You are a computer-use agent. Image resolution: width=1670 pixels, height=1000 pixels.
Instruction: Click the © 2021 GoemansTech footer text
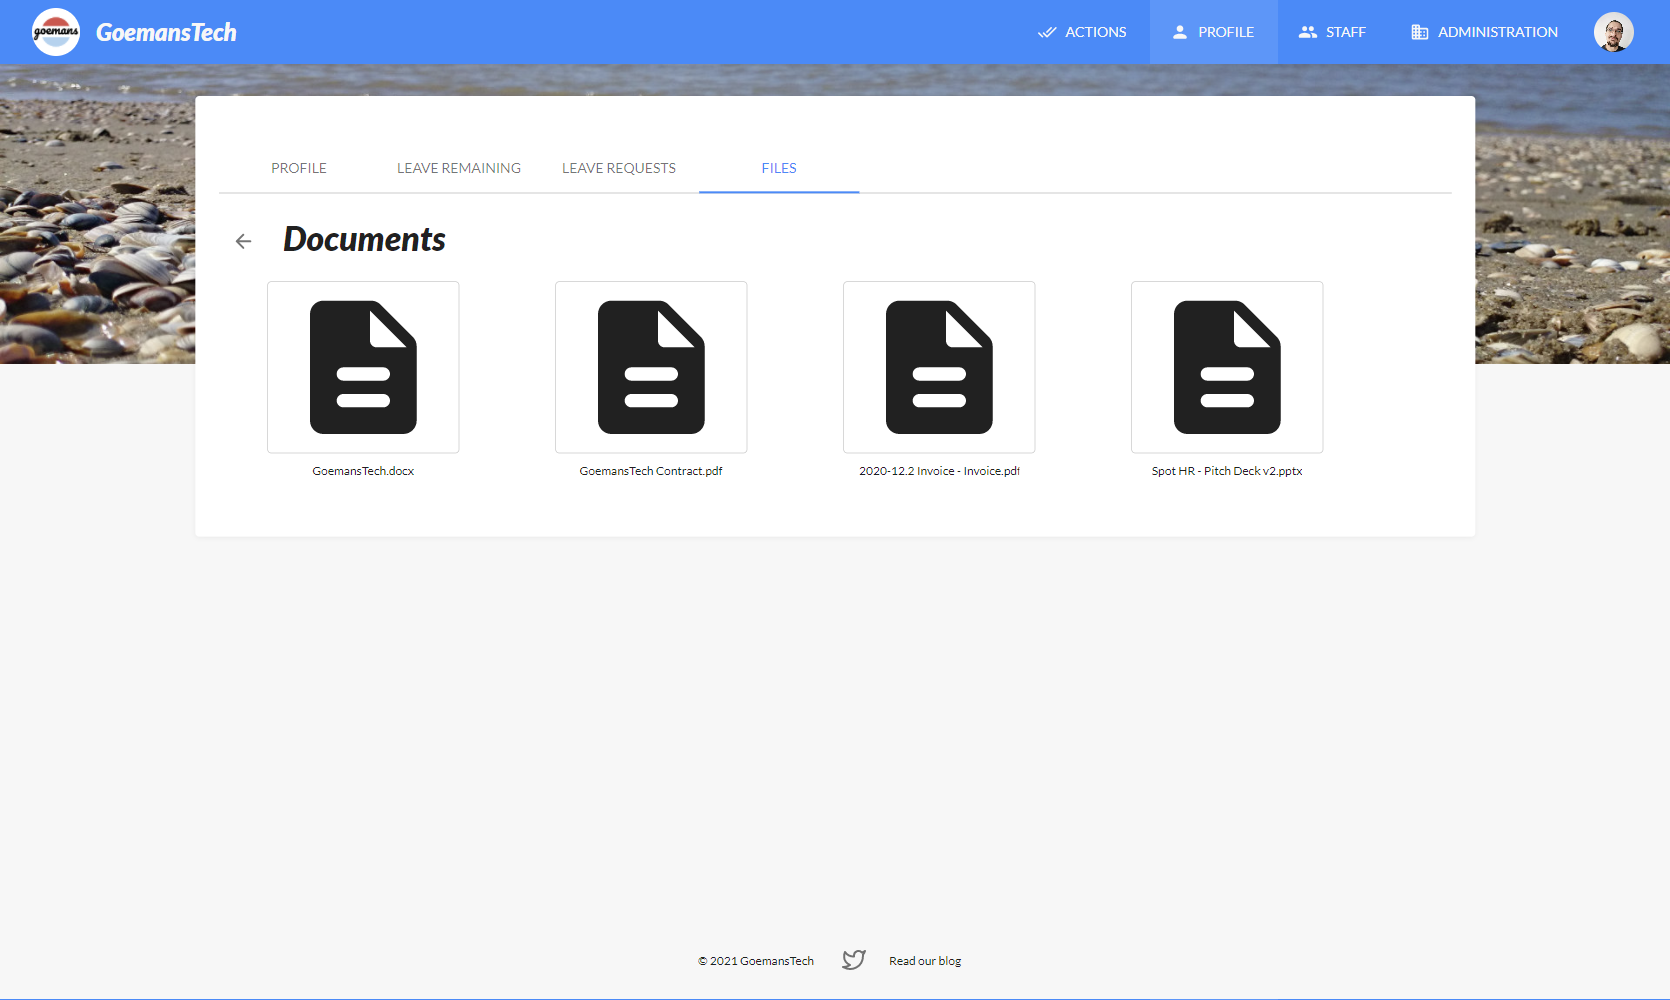[756, 961]
